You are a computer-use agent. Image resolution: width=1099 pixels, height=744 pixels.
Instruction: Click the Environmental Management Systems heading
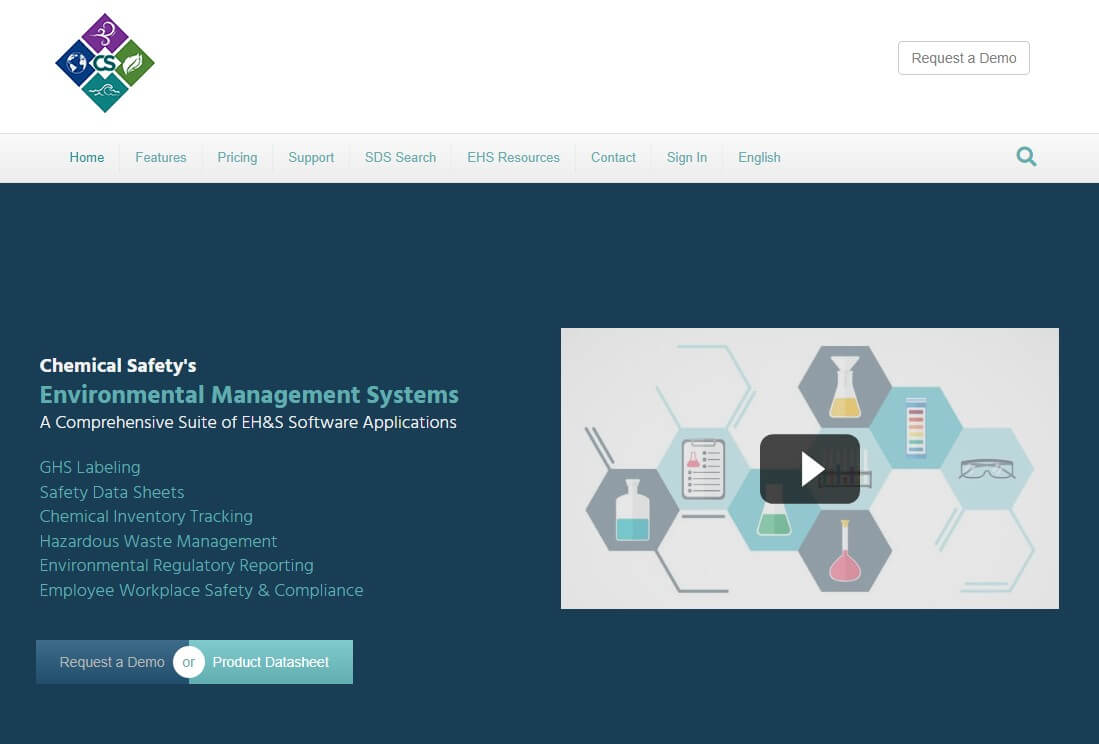click(x=250, y=394)
